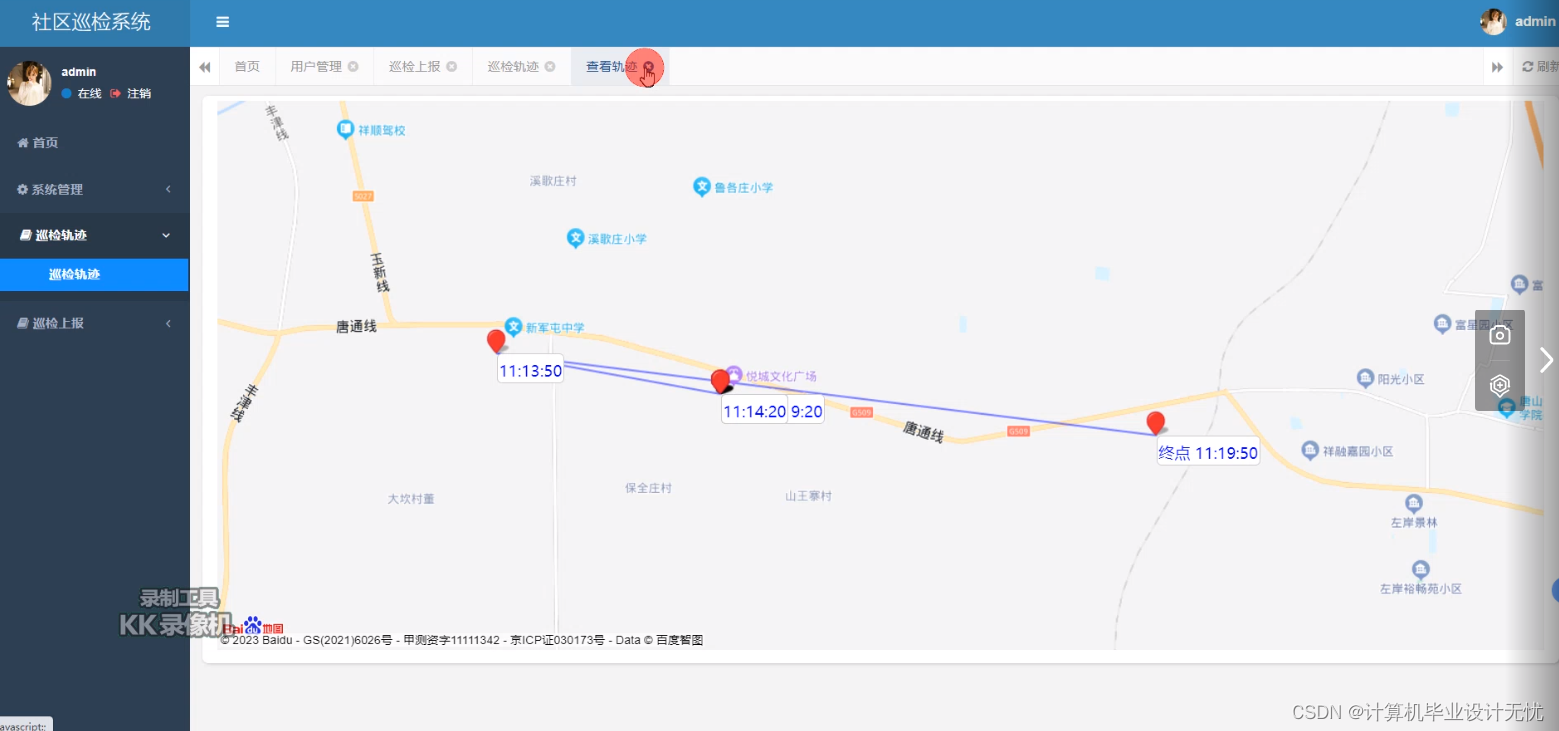Click the 鲁各庄小学 school POI icon

[702, 187]
